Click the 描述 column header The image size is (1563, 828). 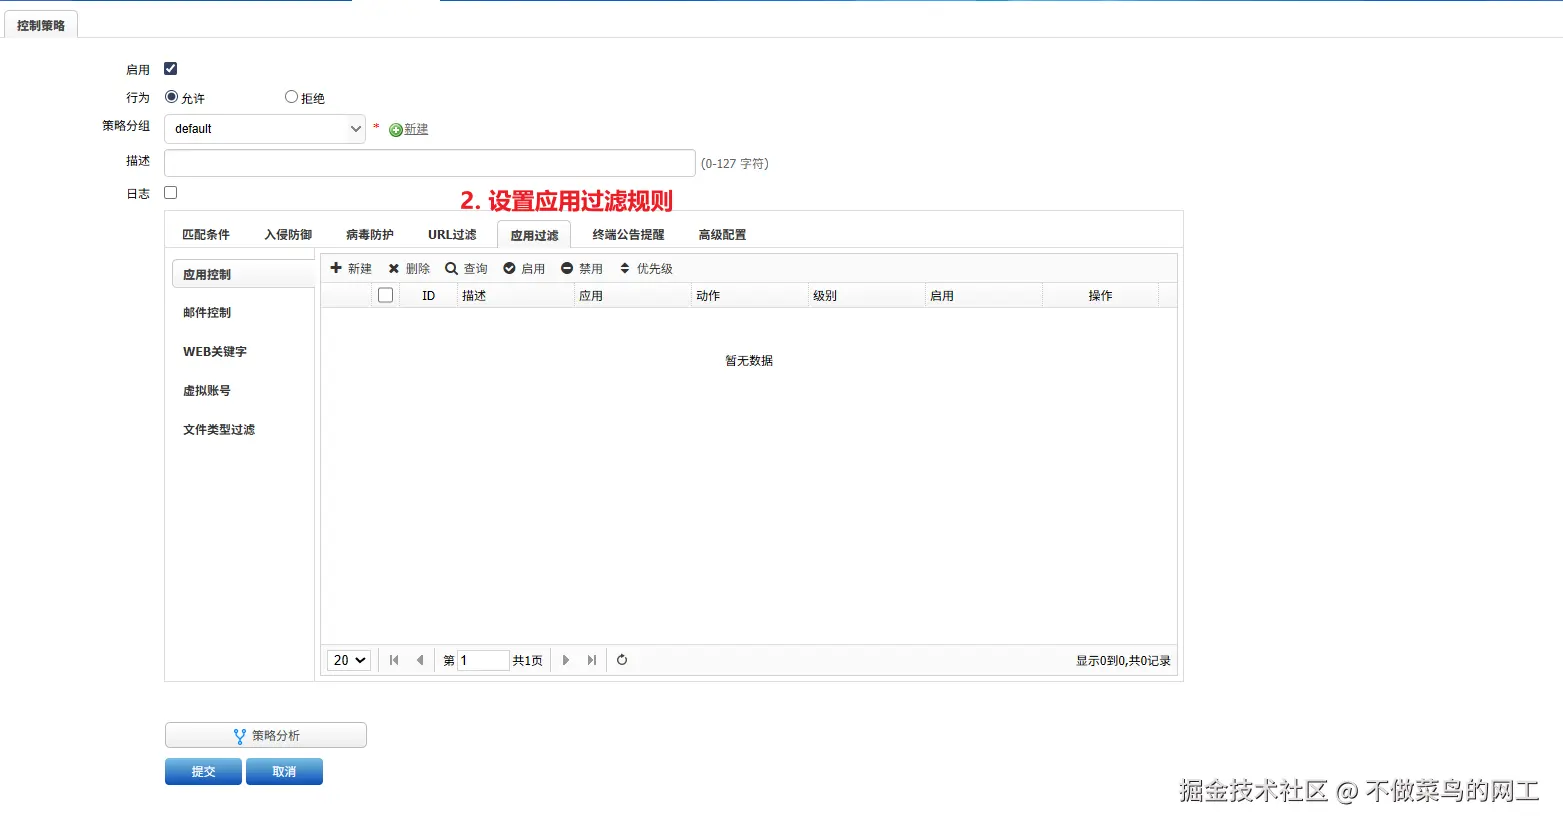coord(515,295)
